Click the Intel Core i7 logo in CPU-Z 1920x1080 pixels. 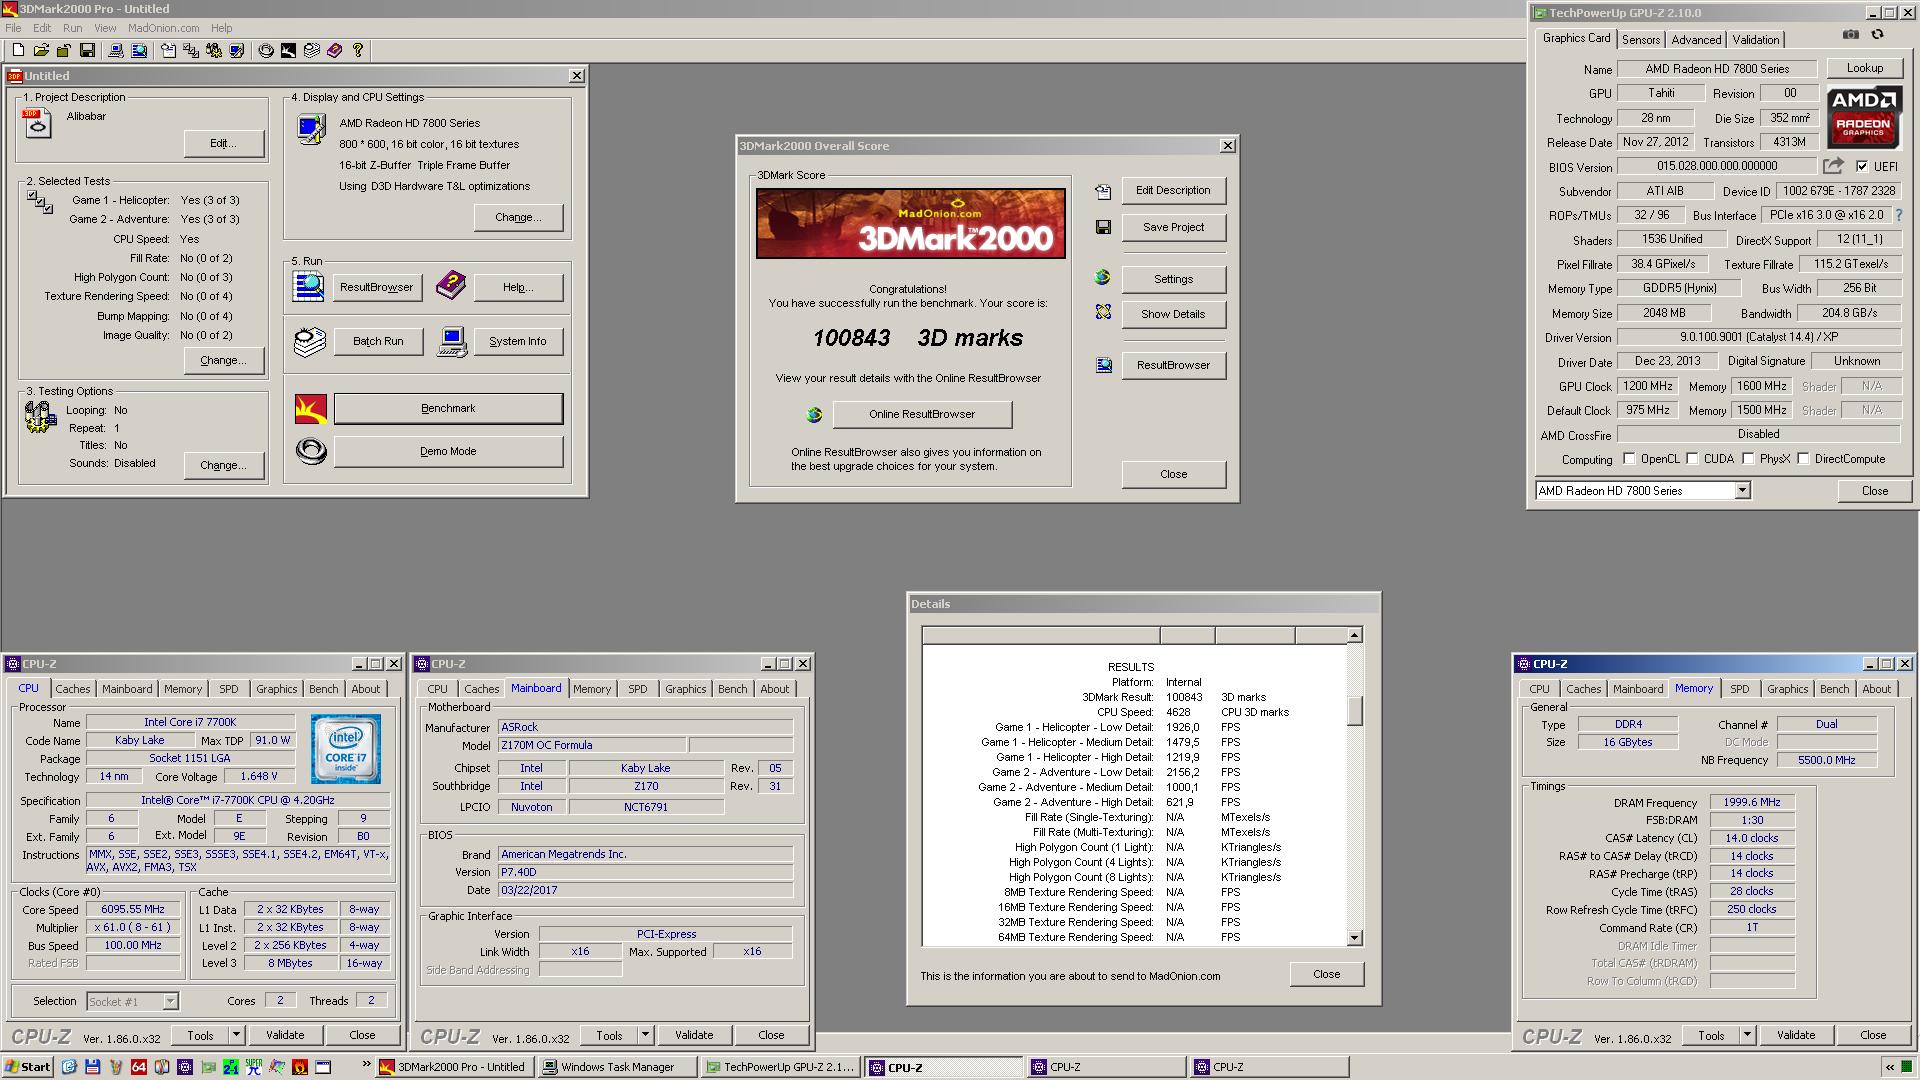pos(346,748)
